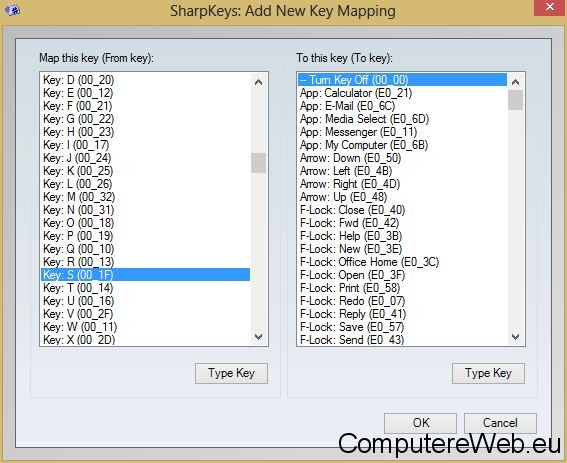Image resolution: width=567 pixels, height=463 pixels.
Task: Select F-Lock: Print (E0_58)
Action: (x=402, y=288)
